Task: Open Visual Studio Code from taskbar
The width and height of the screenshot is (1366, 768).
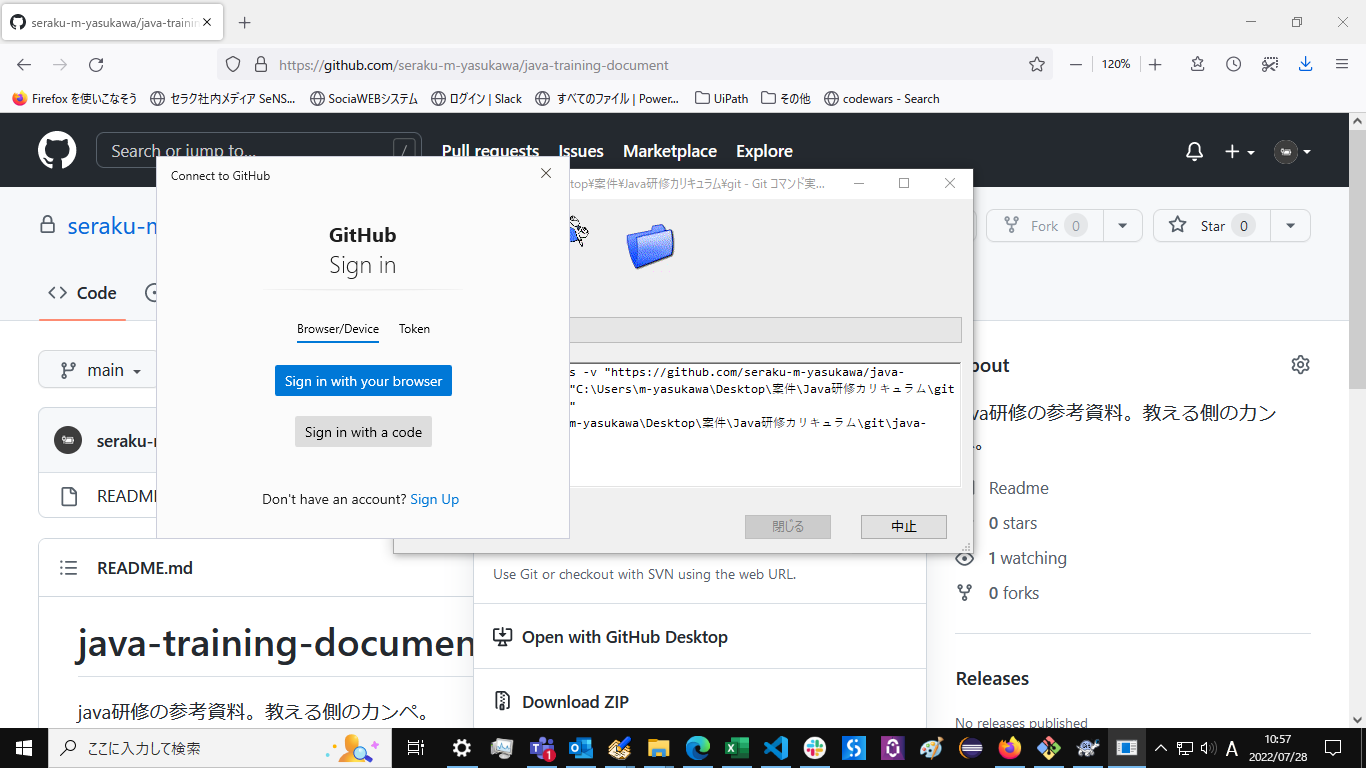Action: pyautogui.click(x=775, y=747)
